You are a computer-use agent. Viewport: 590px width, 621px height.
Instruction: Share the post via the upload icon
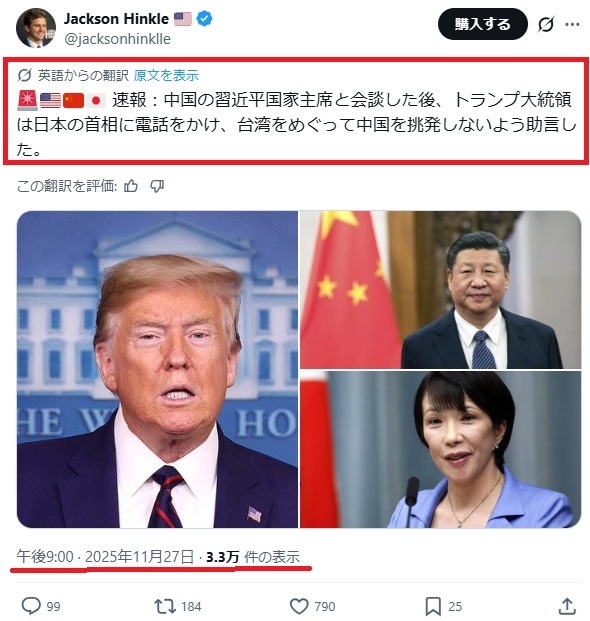click(x=567, y=606)
